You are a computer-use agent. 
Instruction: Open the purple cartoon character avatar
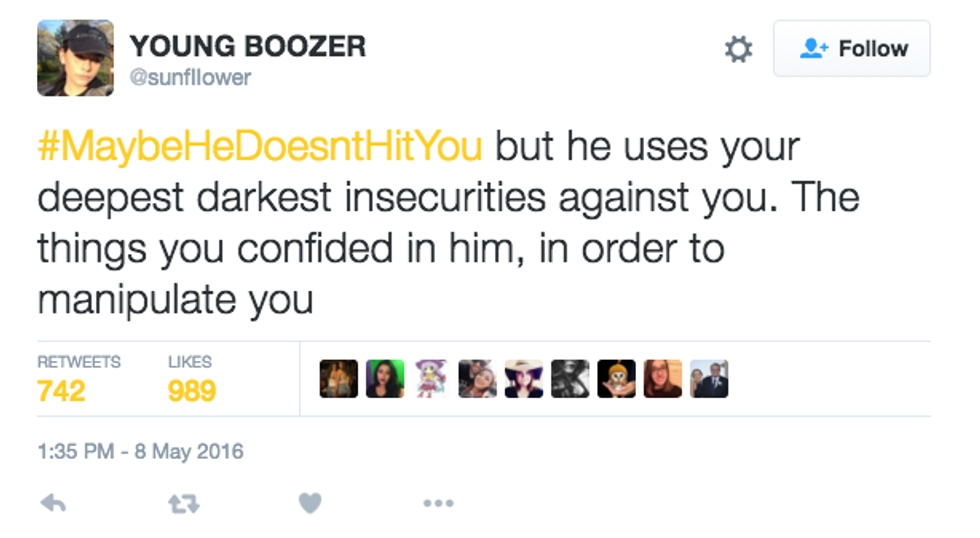[x=431, y=379]
